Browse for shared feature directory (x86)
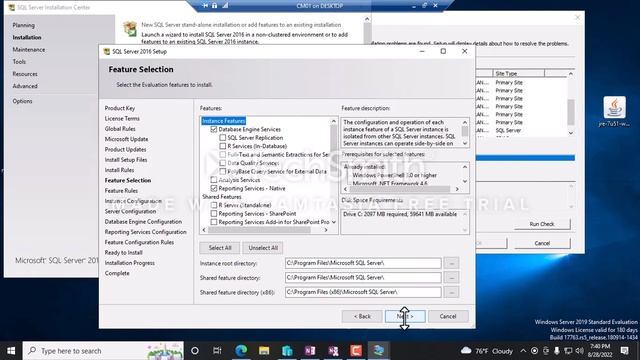This screenshot has height=360, width=640. point(451,292)
